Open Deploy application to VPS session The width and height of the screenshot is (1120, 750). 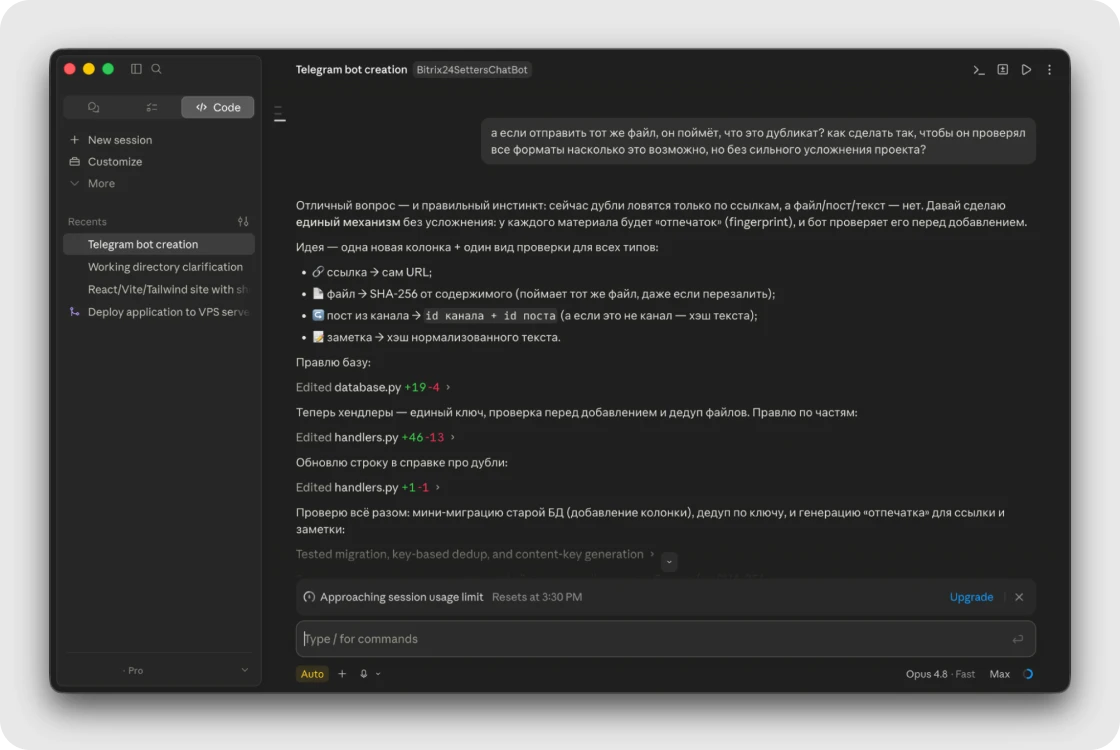[159, 312]
